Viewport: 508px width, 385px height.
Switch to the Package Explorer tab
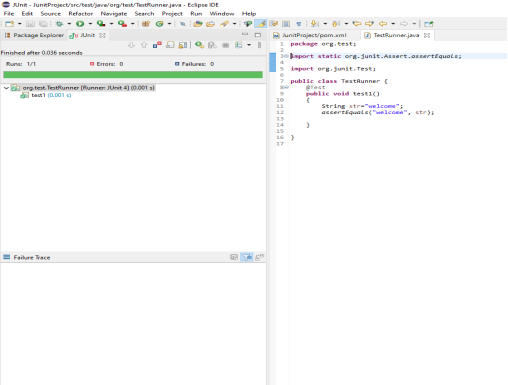34,35
